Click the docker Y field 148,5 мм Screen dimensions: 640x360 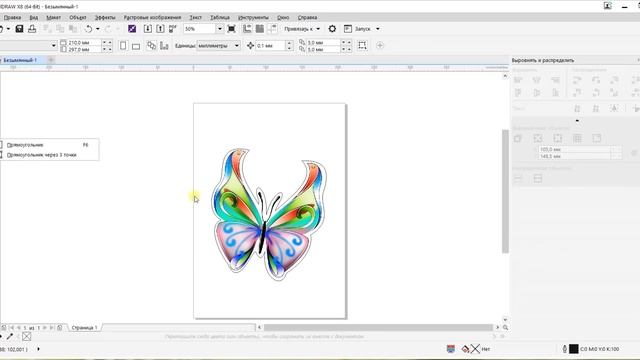coord(574,156)
